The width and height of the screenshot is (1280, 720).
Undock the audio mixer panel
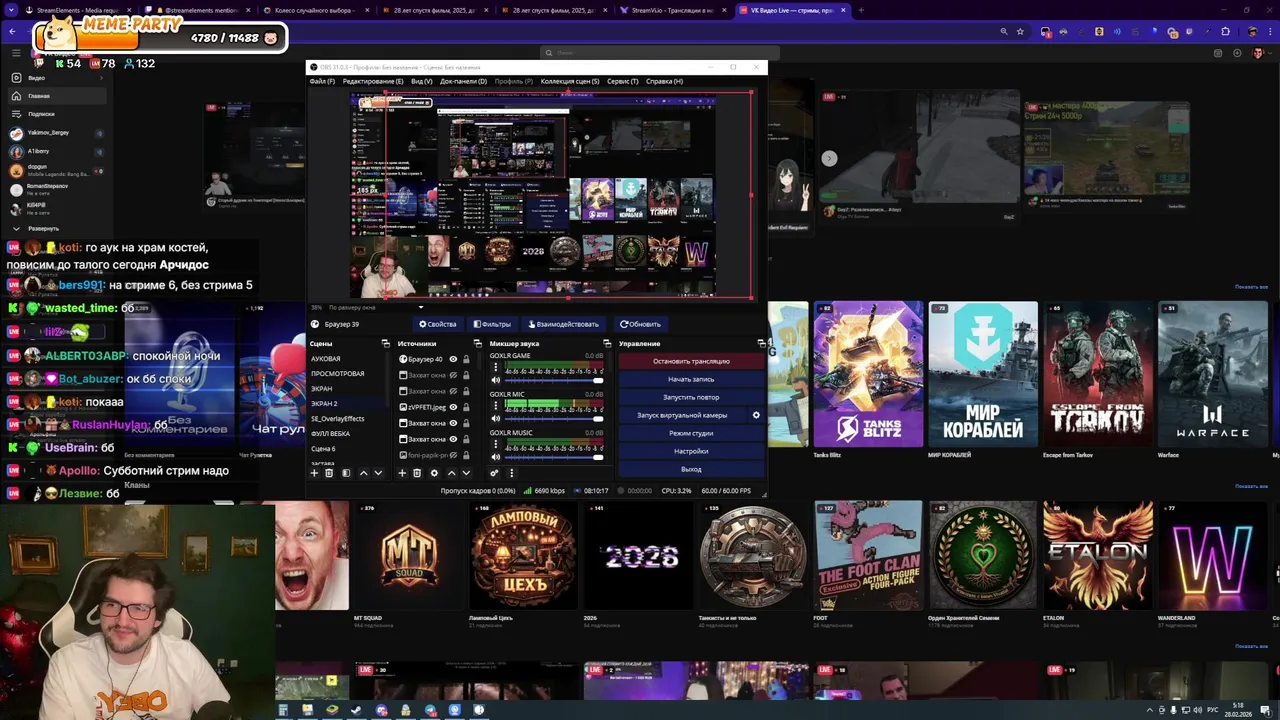606,344
